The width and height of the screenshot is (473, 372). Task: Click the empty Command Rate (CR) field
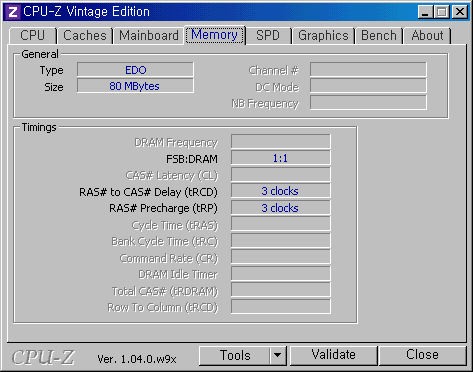pos(281,257)
